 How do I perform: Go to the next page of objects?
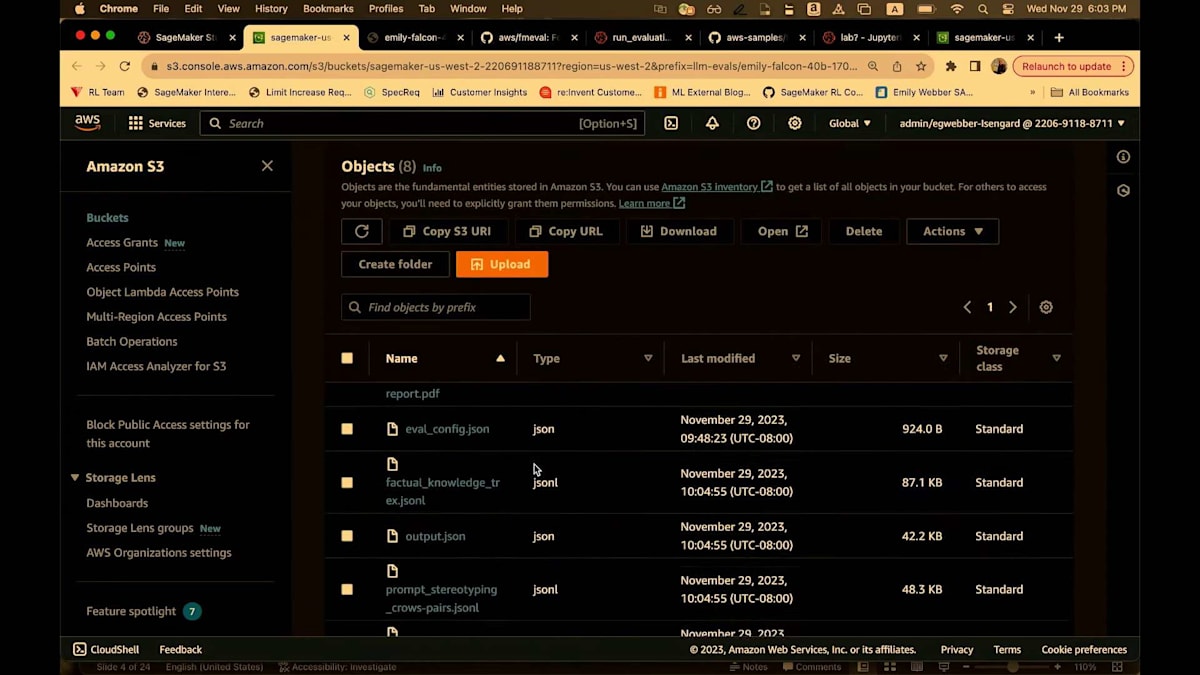click(1013, 307)
